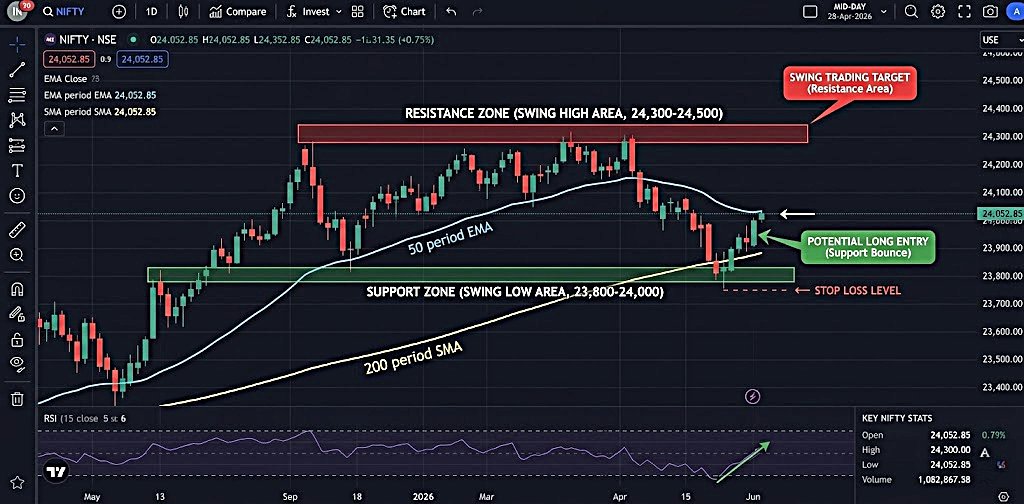Open the NIFTY symbol search
Screen dimensions: 1024x504
(63, 11)
